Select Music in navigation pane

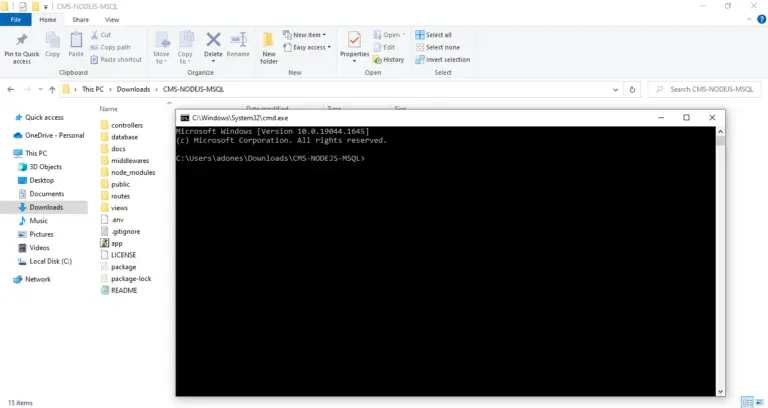(33, 220)
